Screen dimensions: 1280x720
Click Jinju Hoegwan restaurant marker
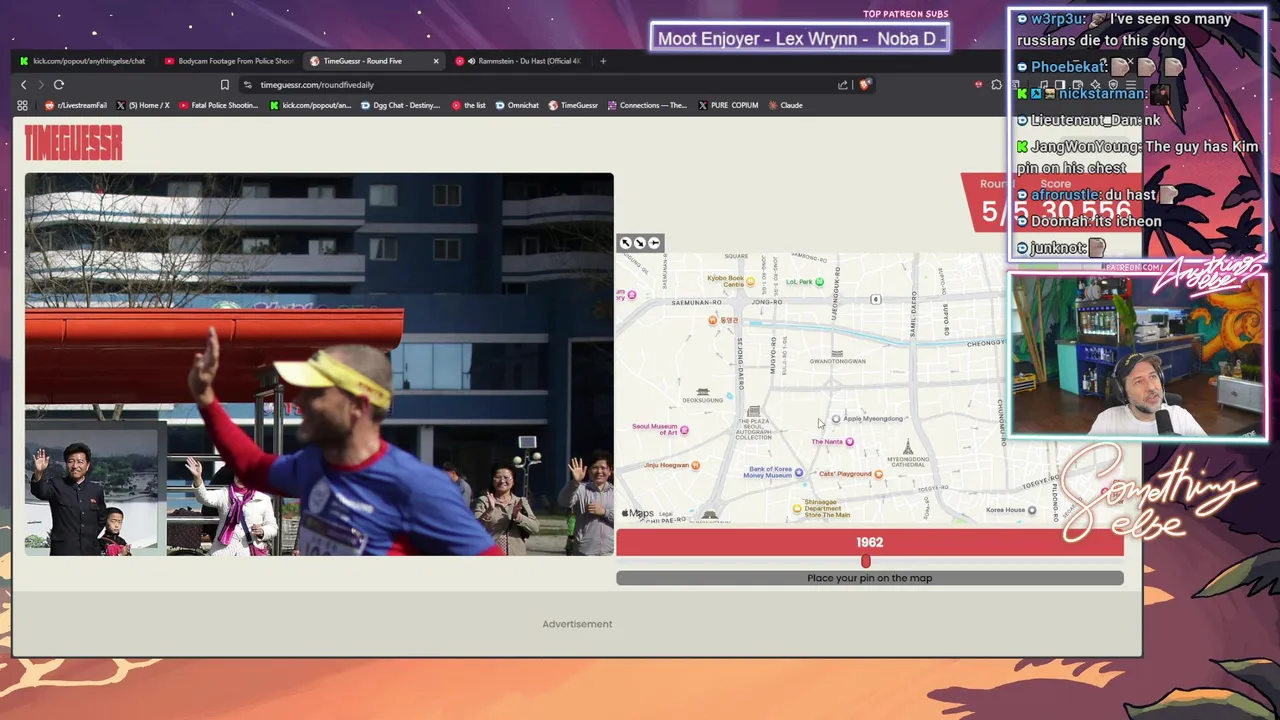coord(698,465)
